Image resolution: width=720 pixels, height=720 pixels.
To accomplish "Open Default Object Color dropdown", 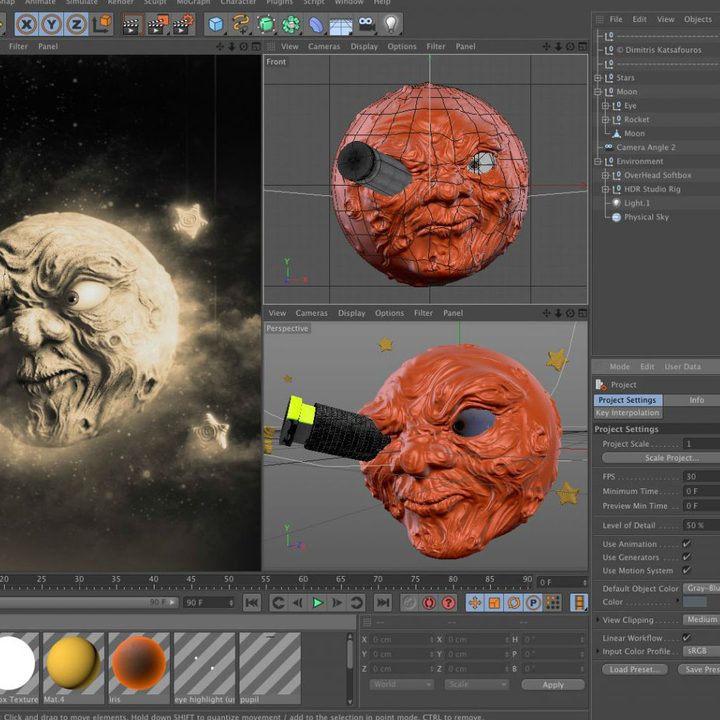I will (702, 588).
